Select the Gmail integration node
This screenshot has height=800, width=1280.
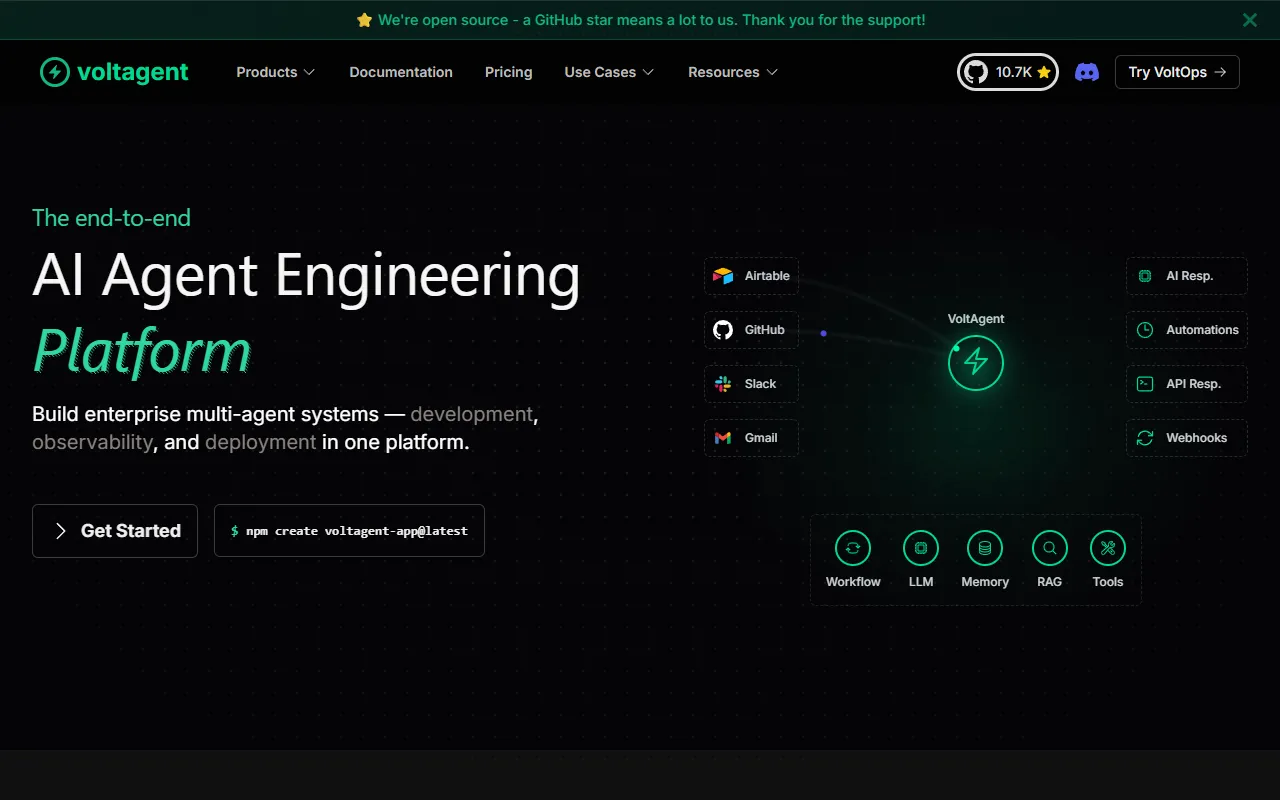[x=751, y=438]
